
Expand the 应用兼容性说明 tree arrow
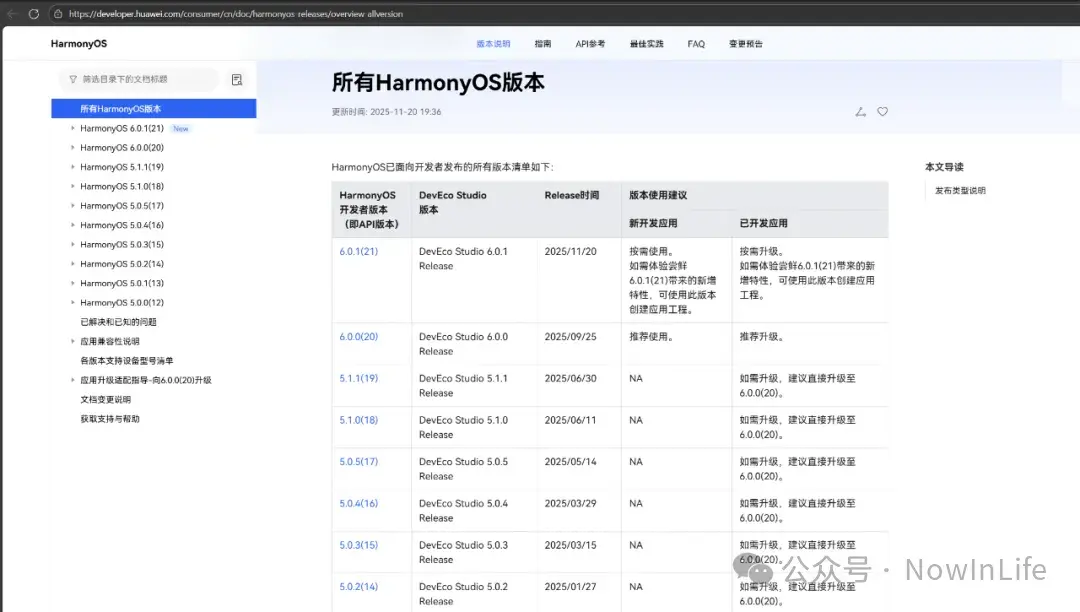72,341
